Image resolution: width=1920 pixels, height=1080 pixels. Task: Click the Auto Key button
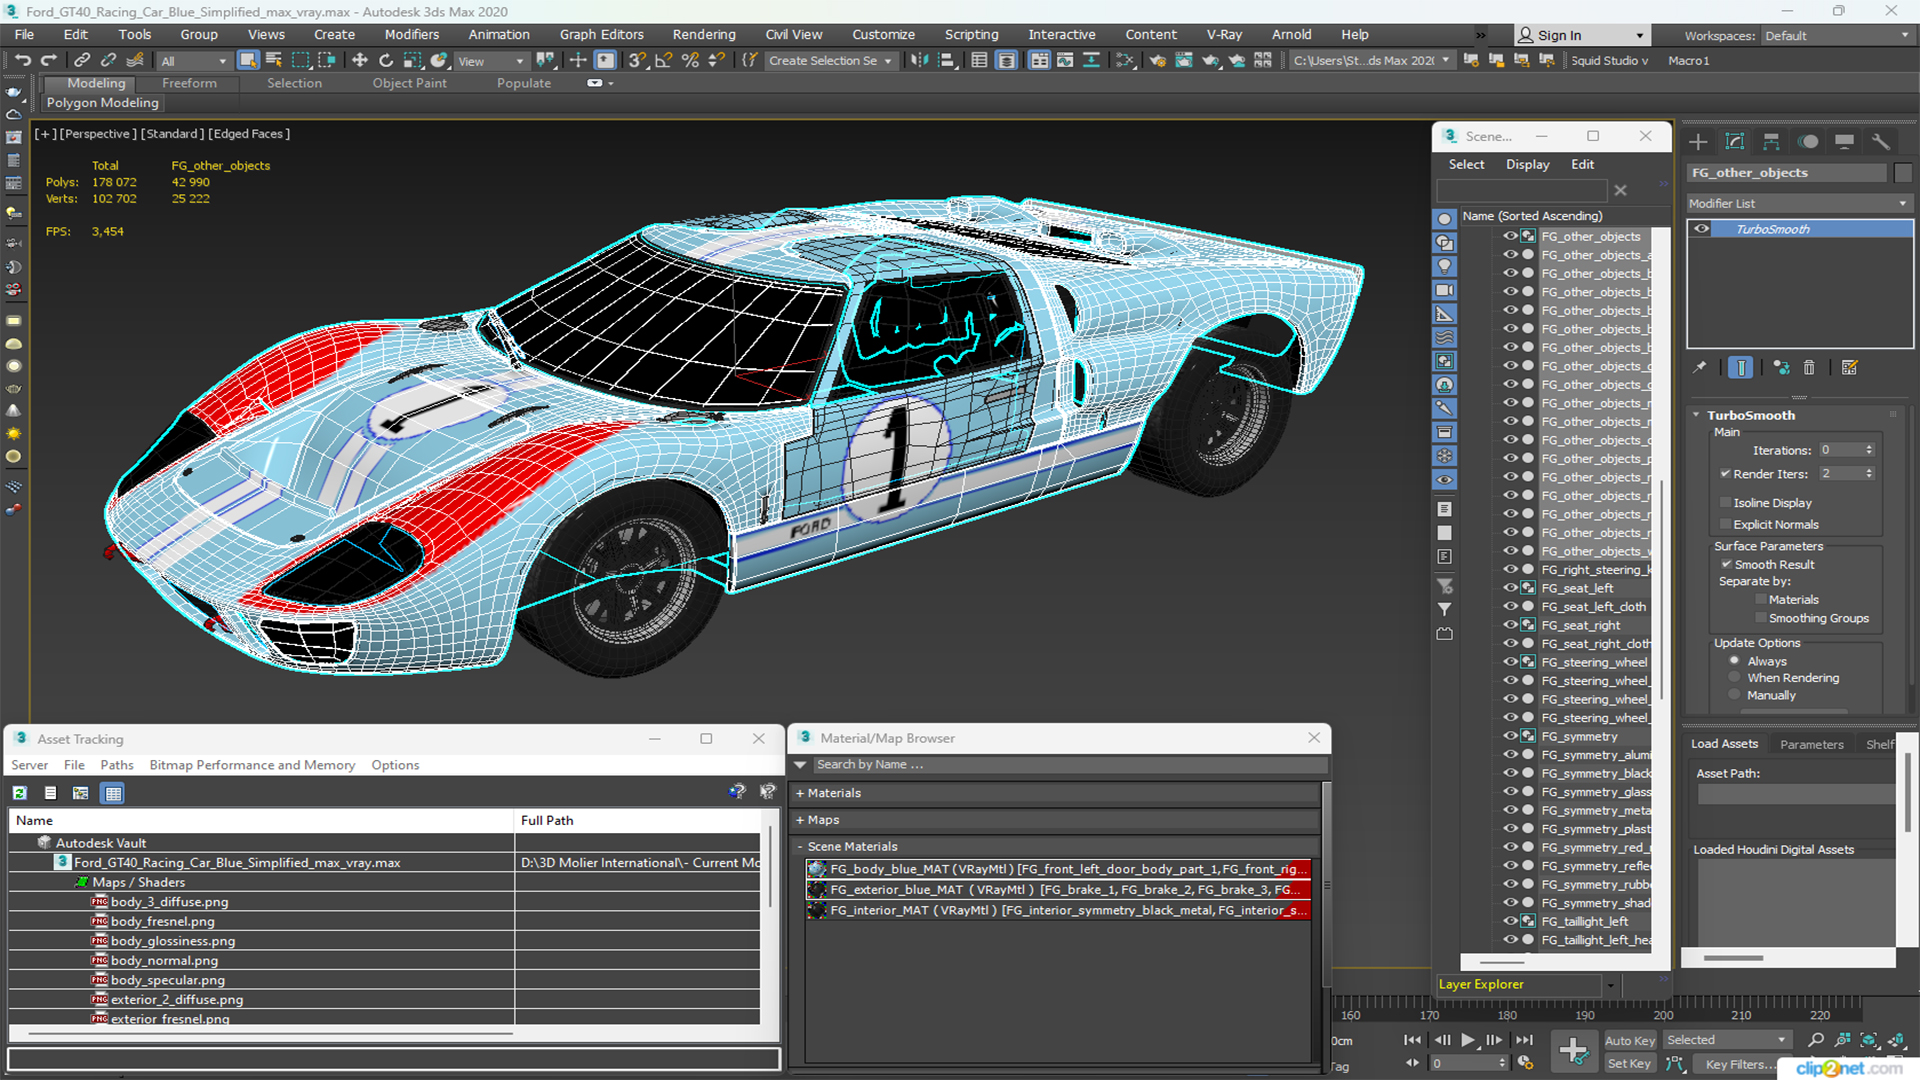tap(1629, 1041)
